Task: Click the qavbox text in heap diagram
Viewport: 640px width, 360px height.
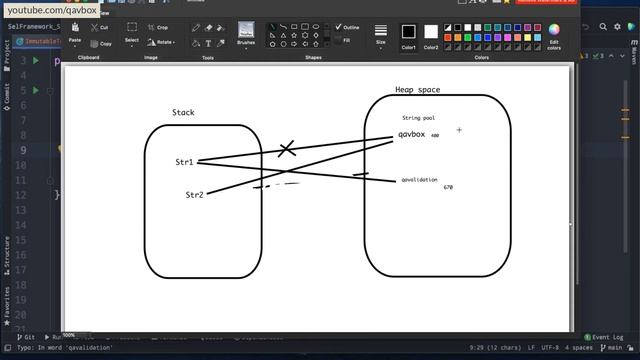Action: click(x=411, y=134)
